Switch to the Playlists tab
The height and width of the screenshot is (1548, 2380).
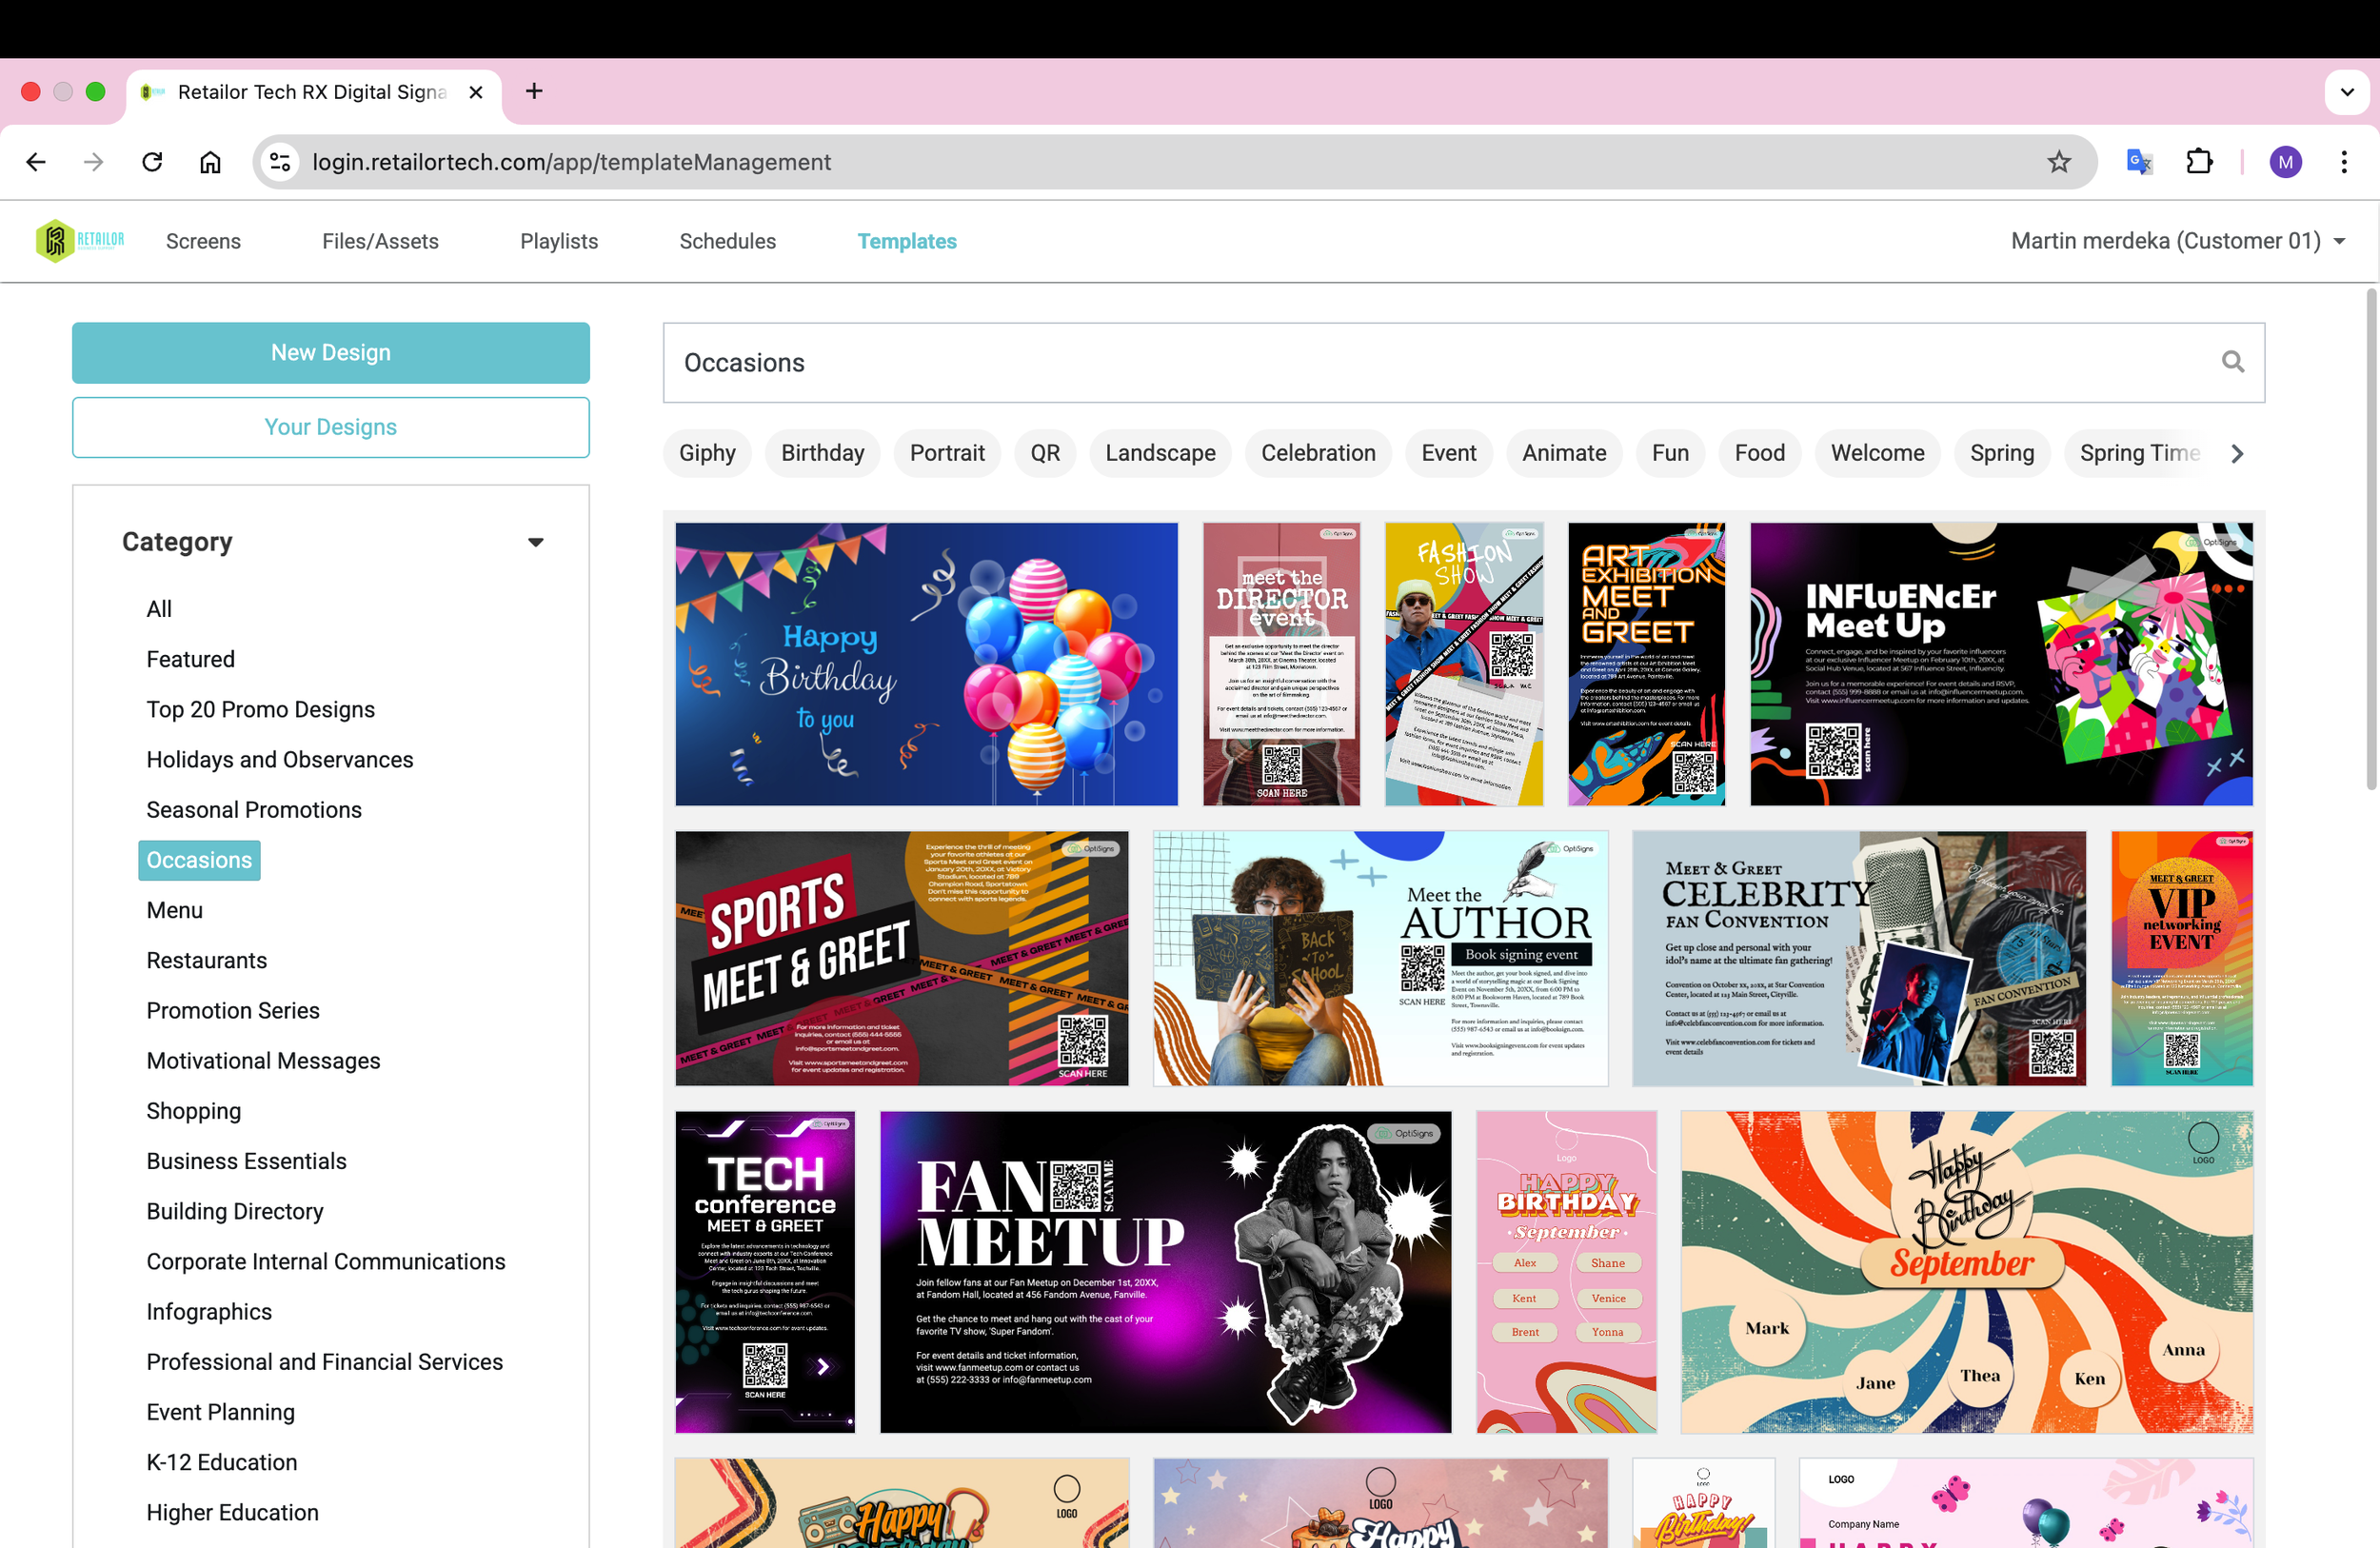pos(558,241)
